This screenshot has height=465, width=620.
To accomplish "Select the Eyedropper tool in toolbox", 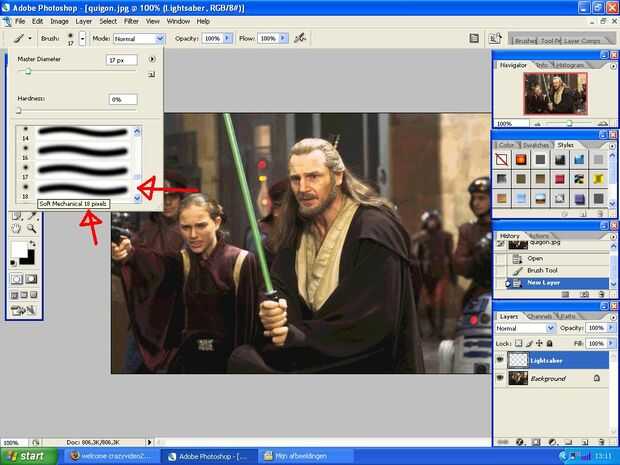I will coord(32,216).
